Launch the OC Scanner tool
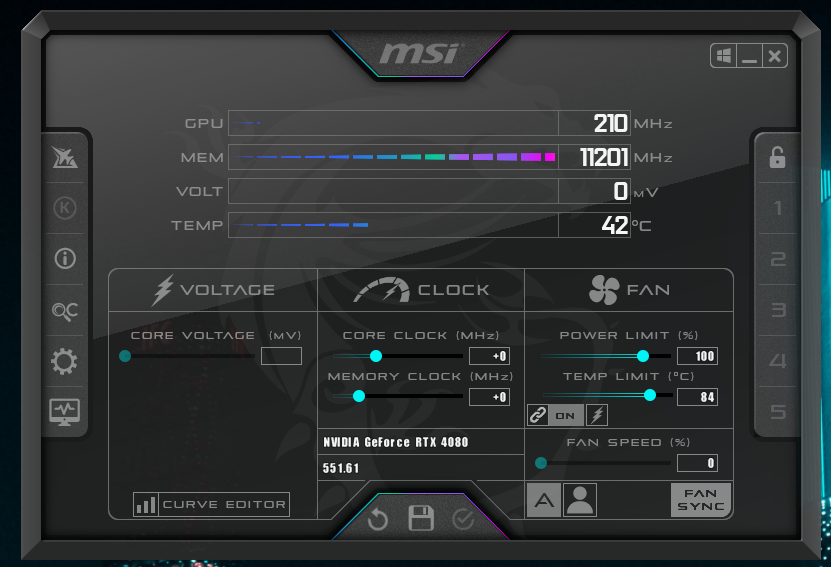The image size is (831, 567). point(65,311)
